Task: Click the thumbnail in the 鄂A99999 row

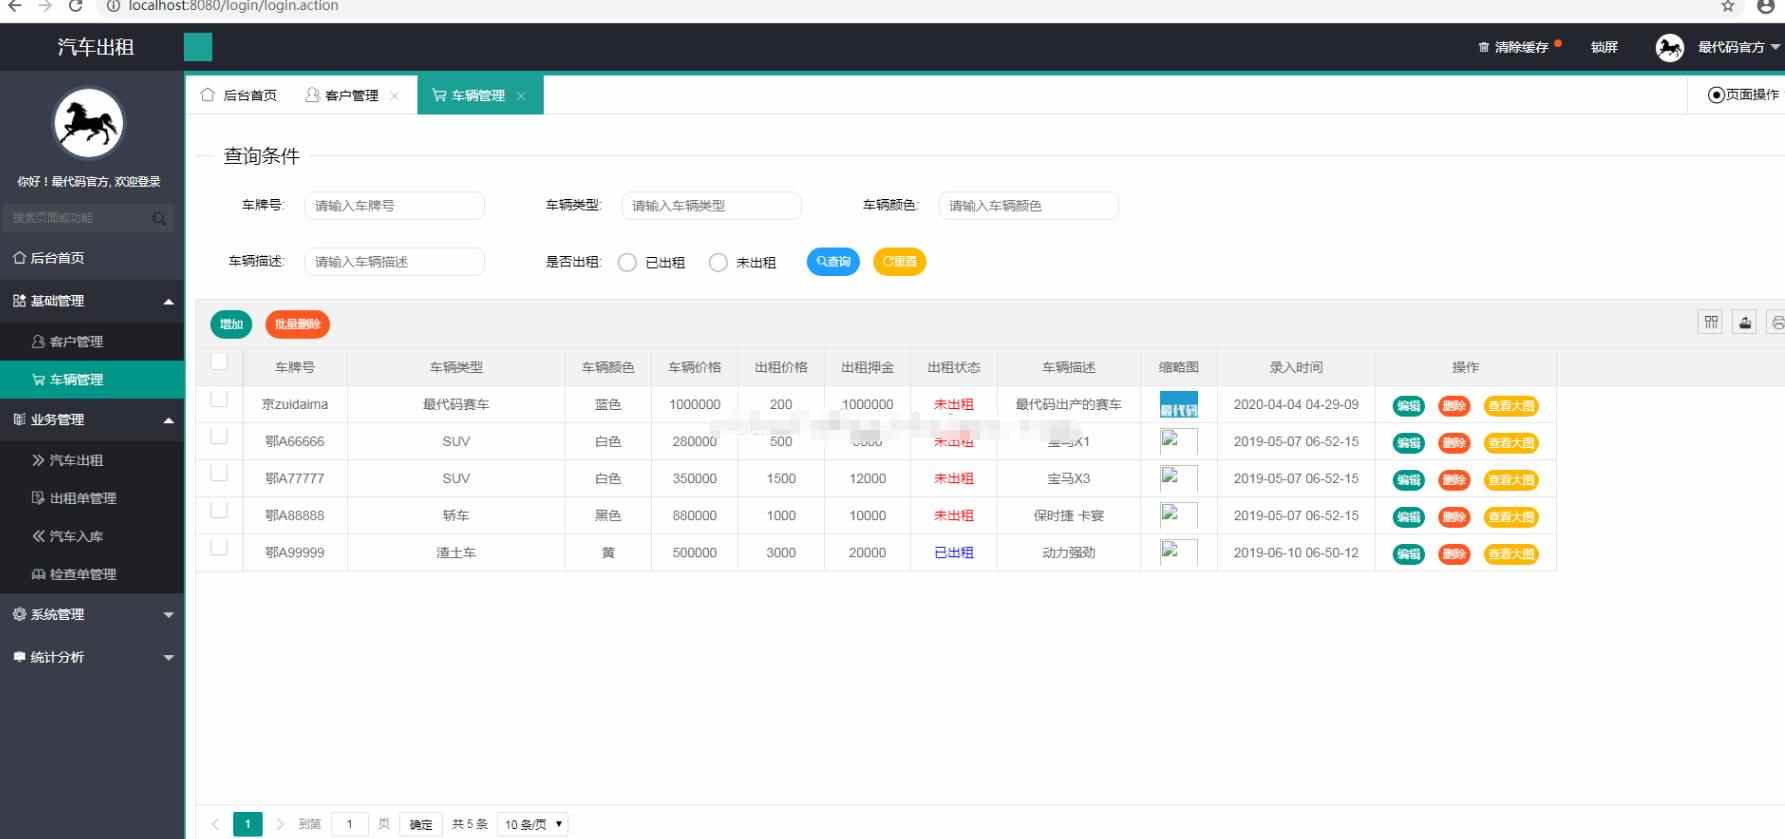Action: point(1179,553)
